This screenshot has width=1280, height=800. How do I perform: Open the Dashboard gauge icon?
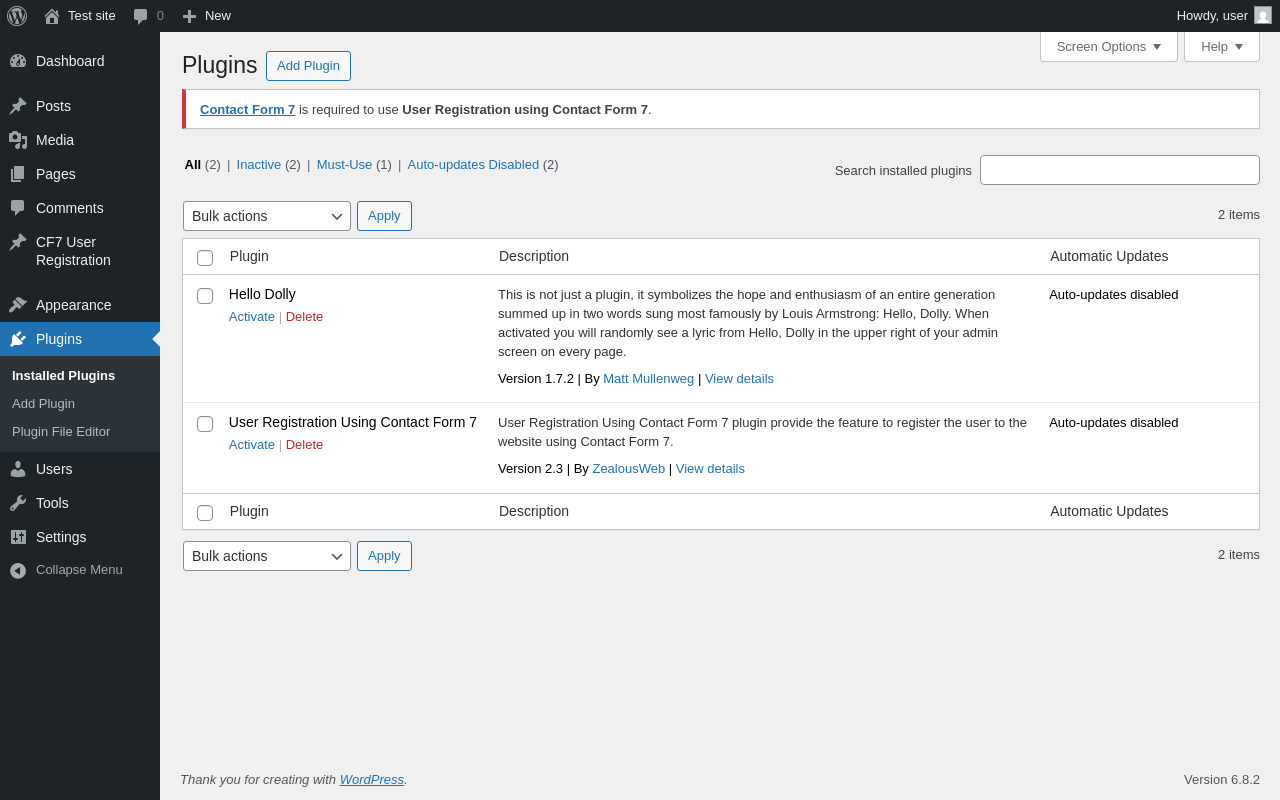click(x=18, y=61)
